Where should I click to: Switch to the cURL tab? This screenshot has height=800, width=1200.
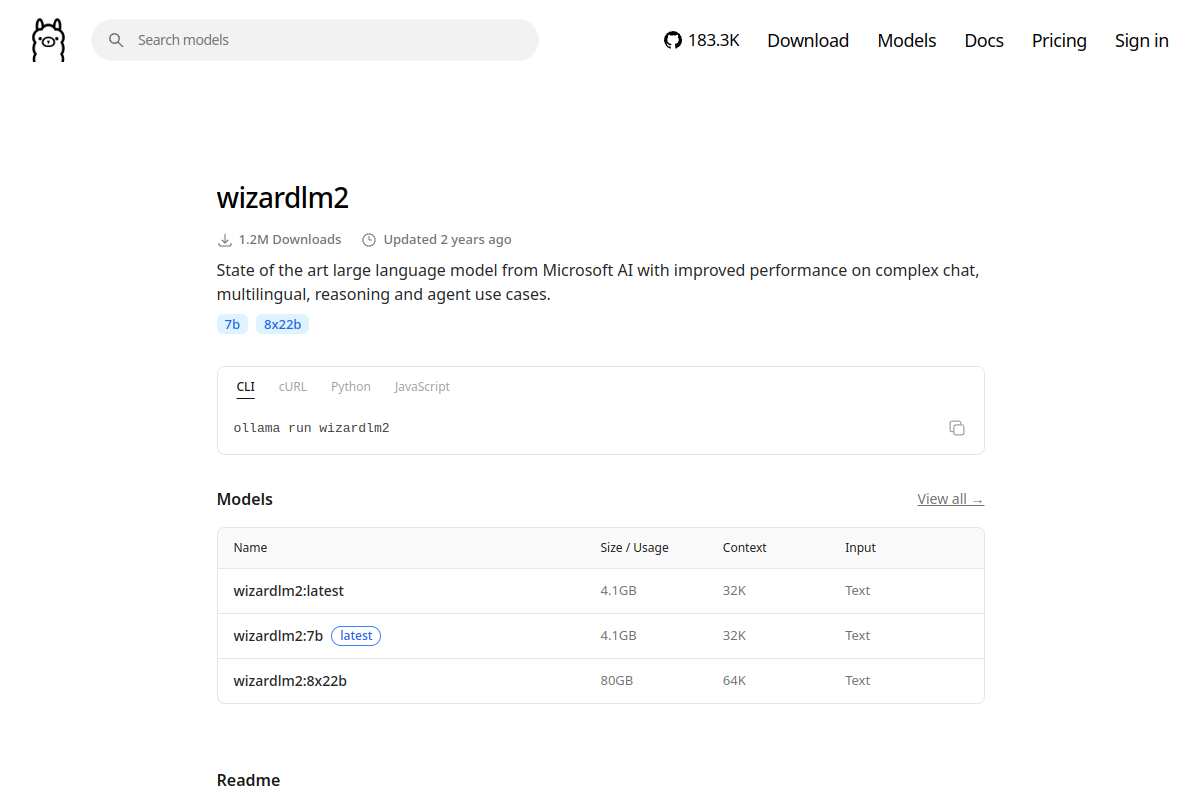point(293,387)
